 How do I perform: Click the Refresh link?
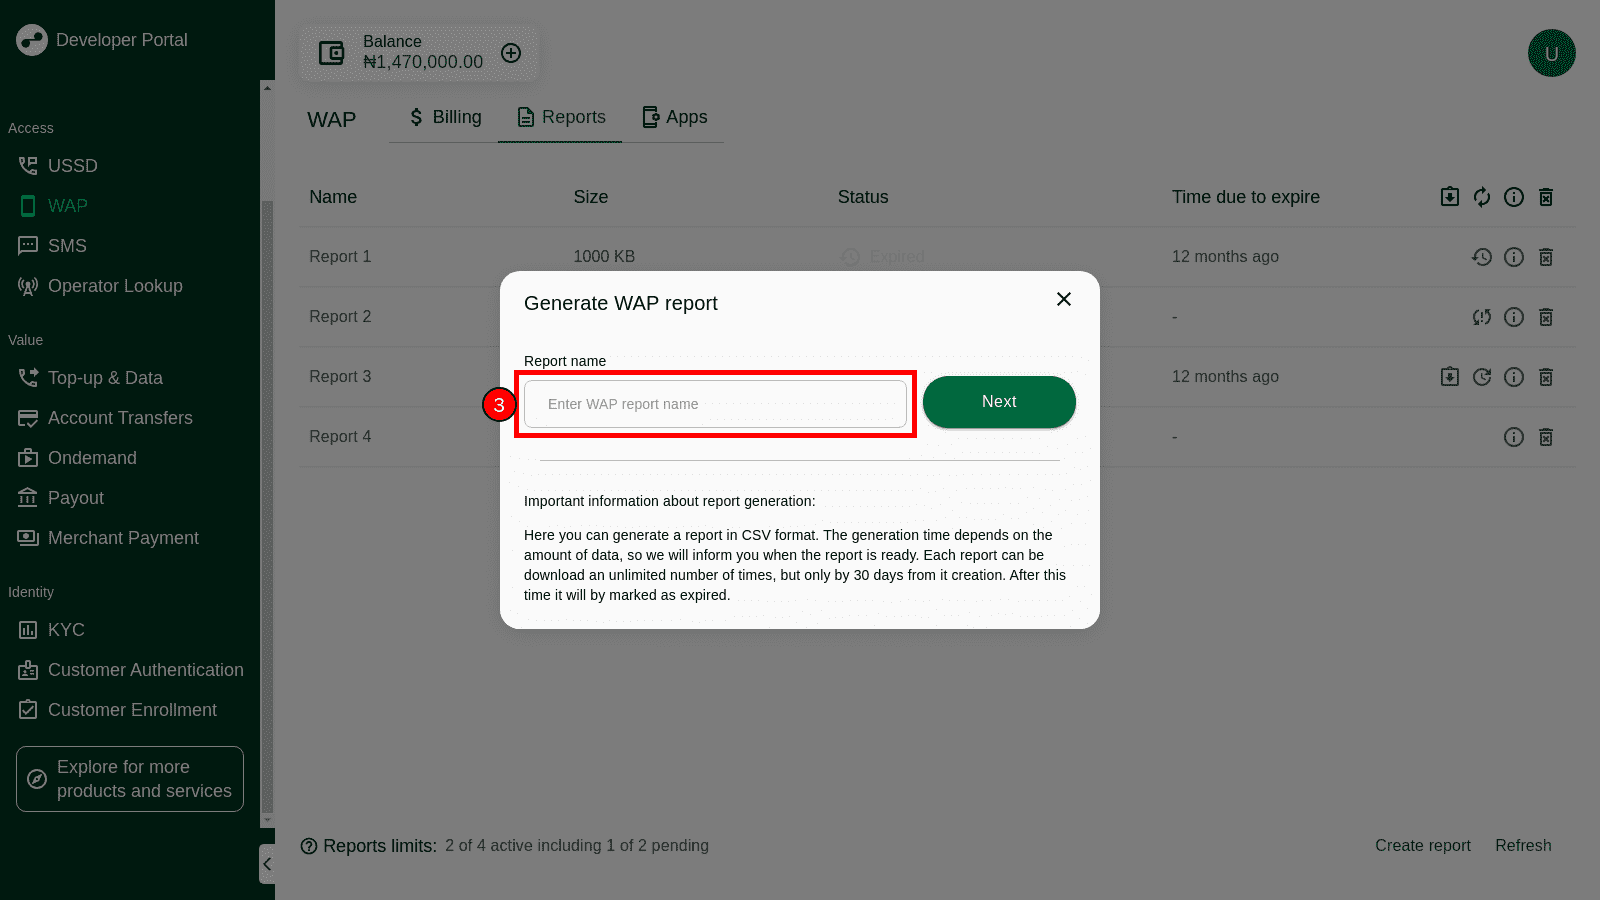tap(1523, 845)
